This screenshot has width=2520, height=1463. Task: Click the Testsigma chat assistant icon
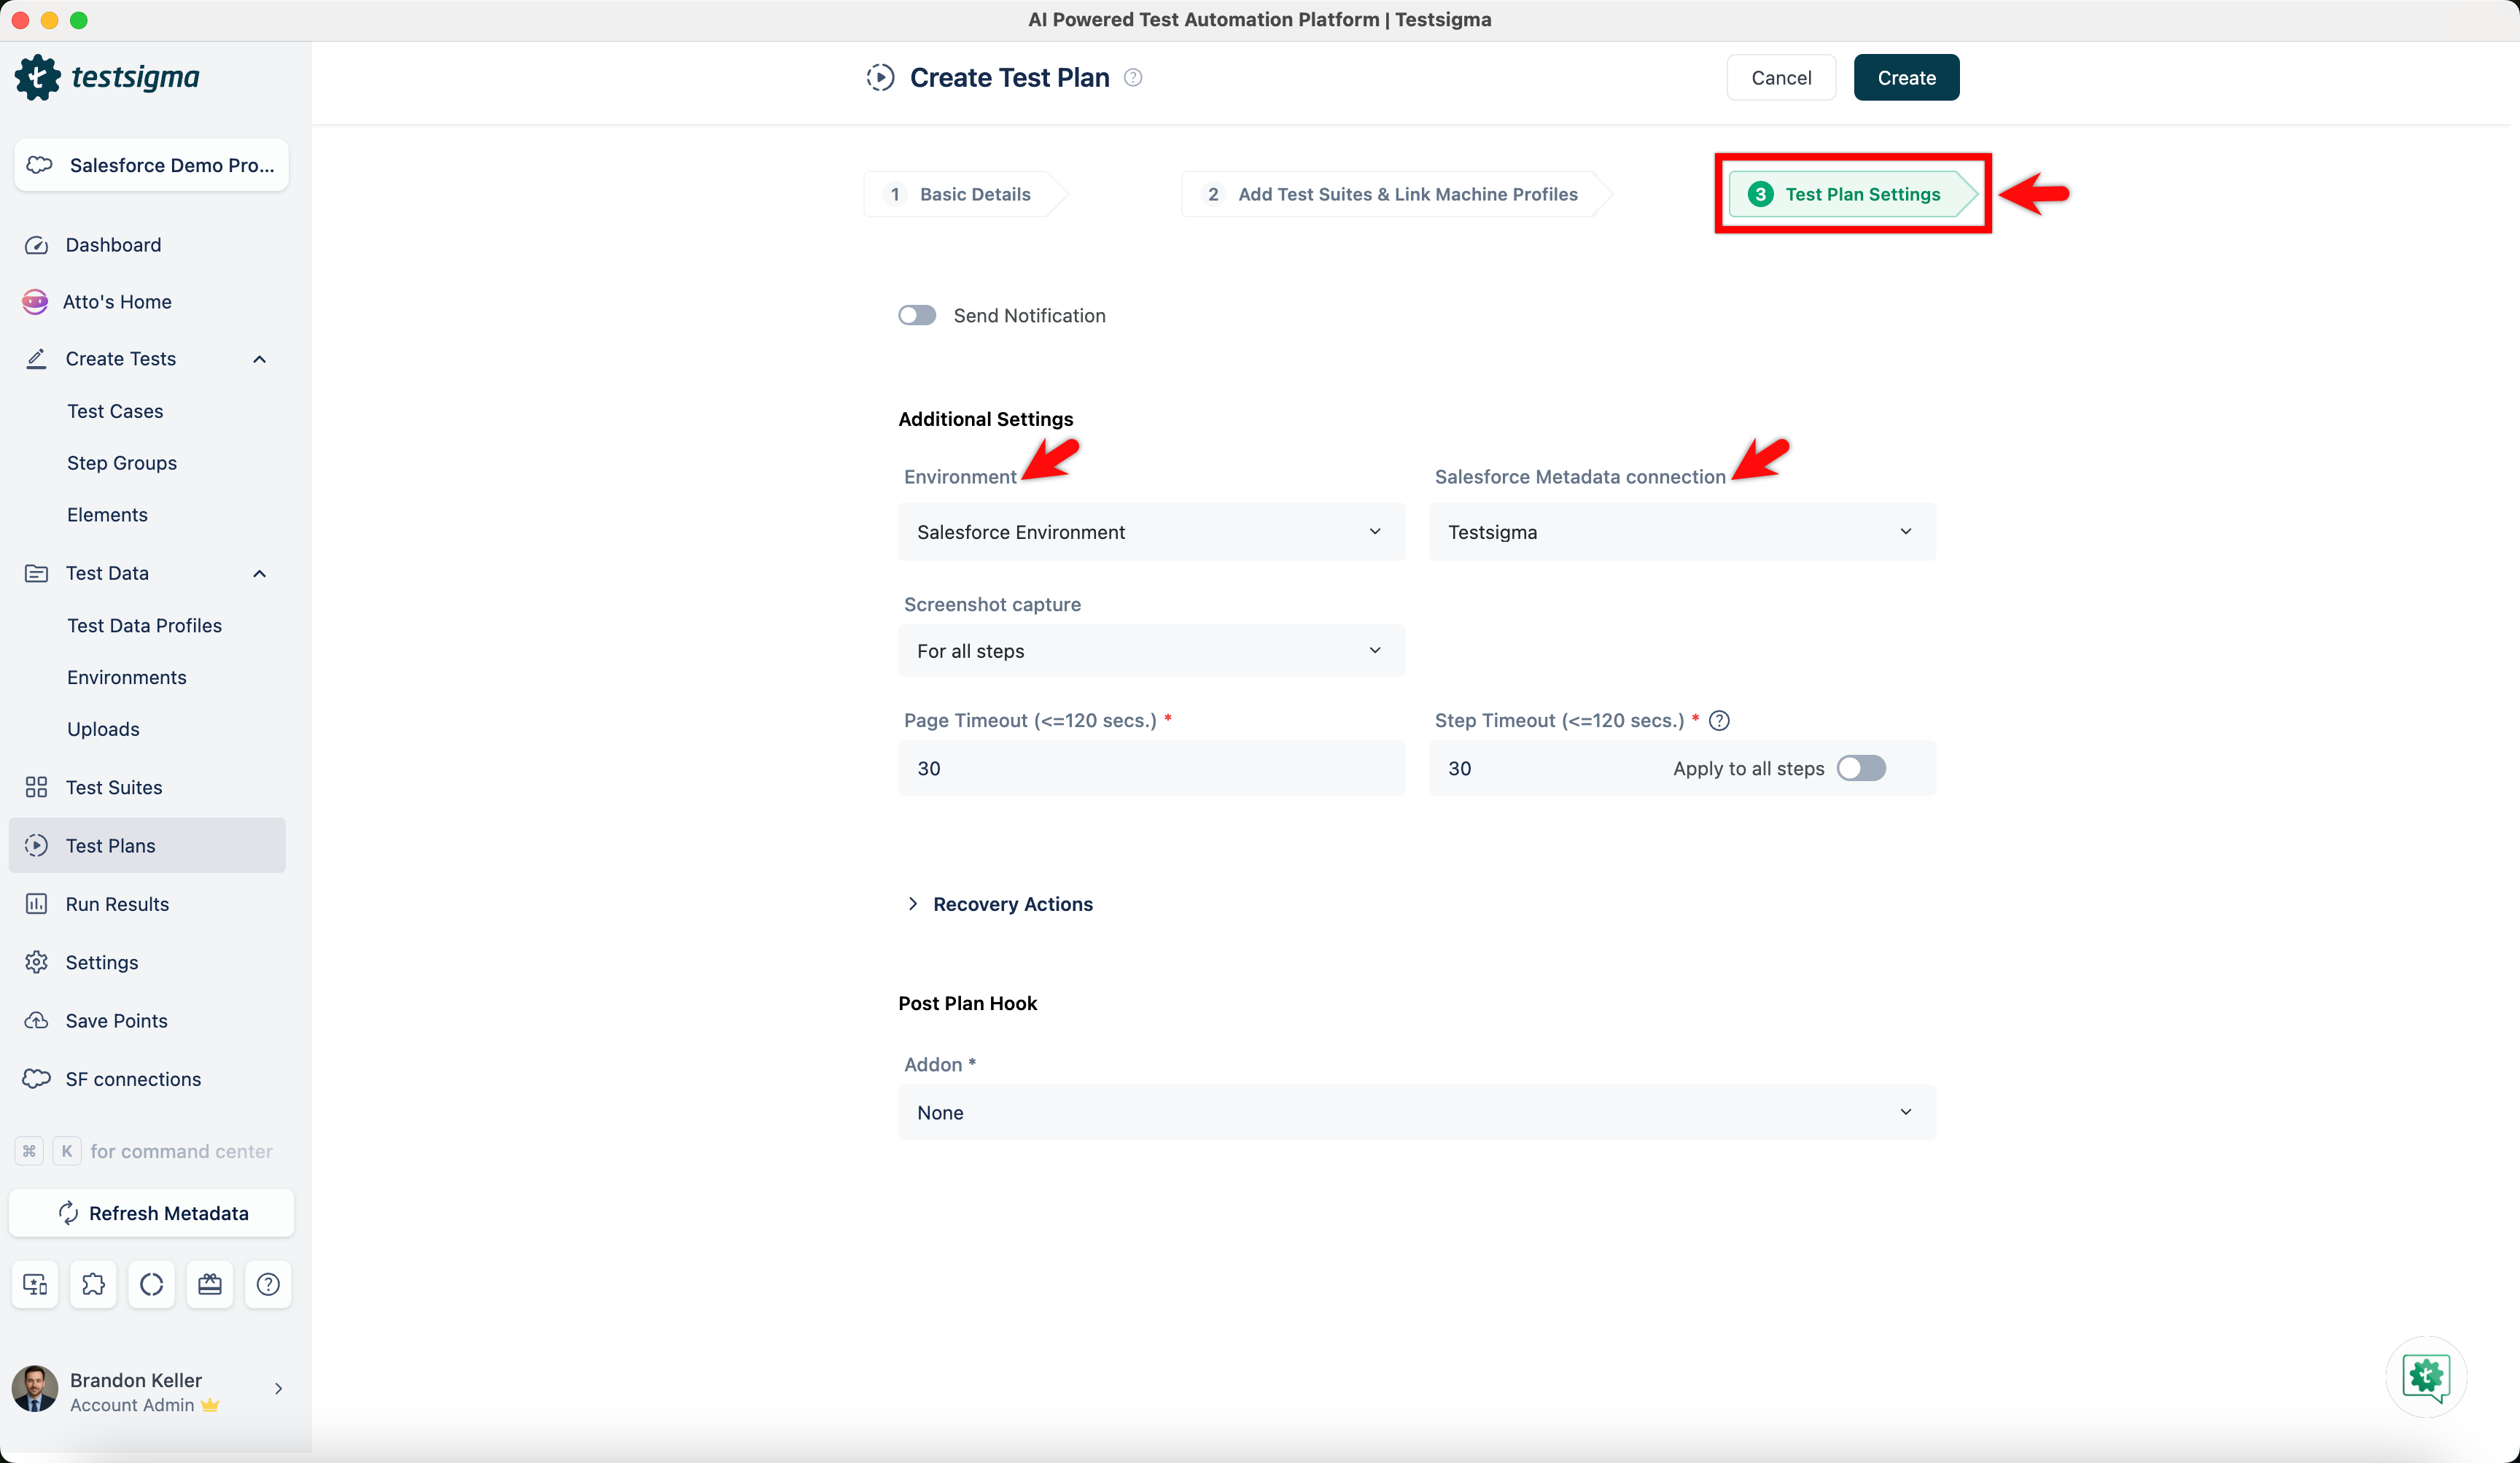pyautogui.click(x=2425, y=1377)
